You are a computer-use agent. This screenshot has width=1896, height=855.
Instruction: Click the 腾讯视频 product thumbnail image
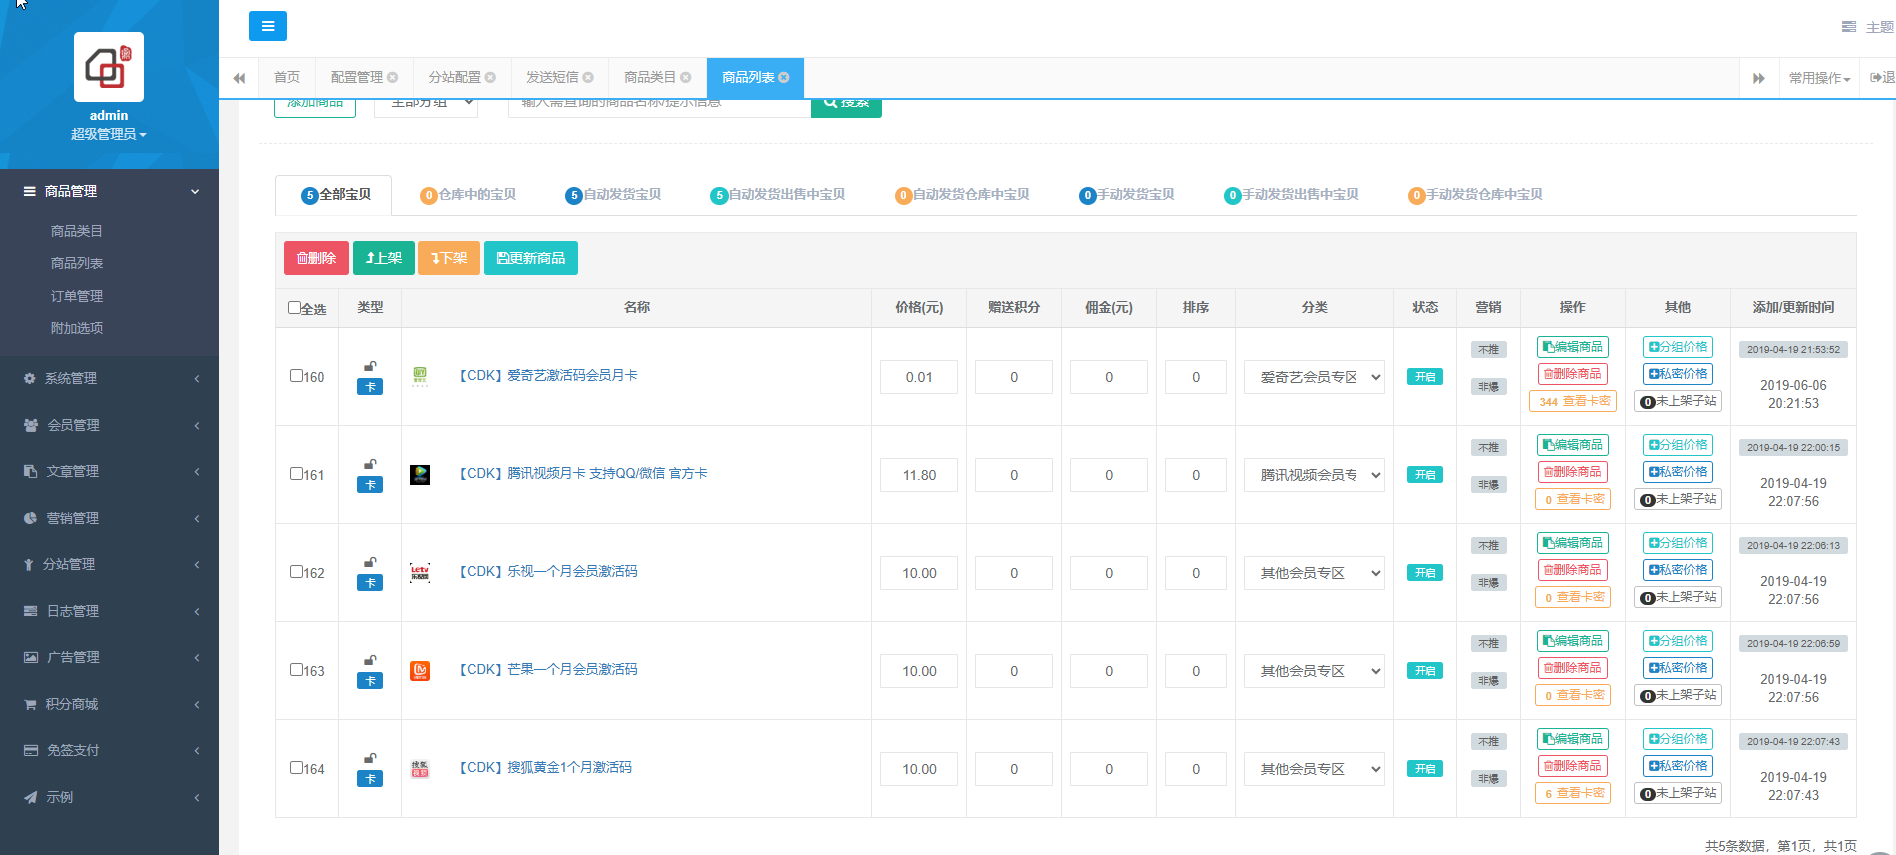coord(420,474)
